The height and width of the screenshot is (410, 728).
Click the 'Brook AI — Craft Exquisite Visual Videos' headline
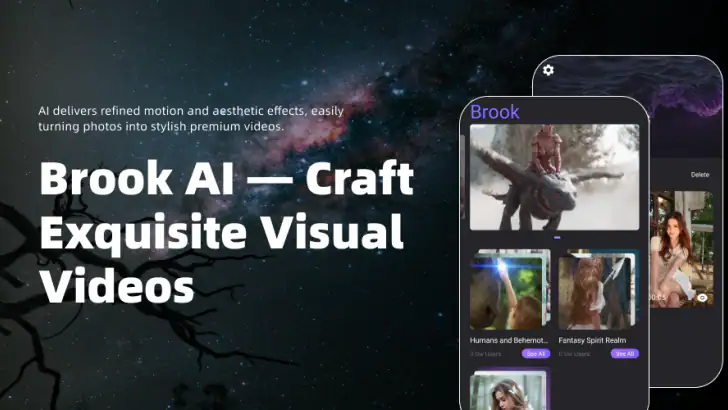pos(227,231)
